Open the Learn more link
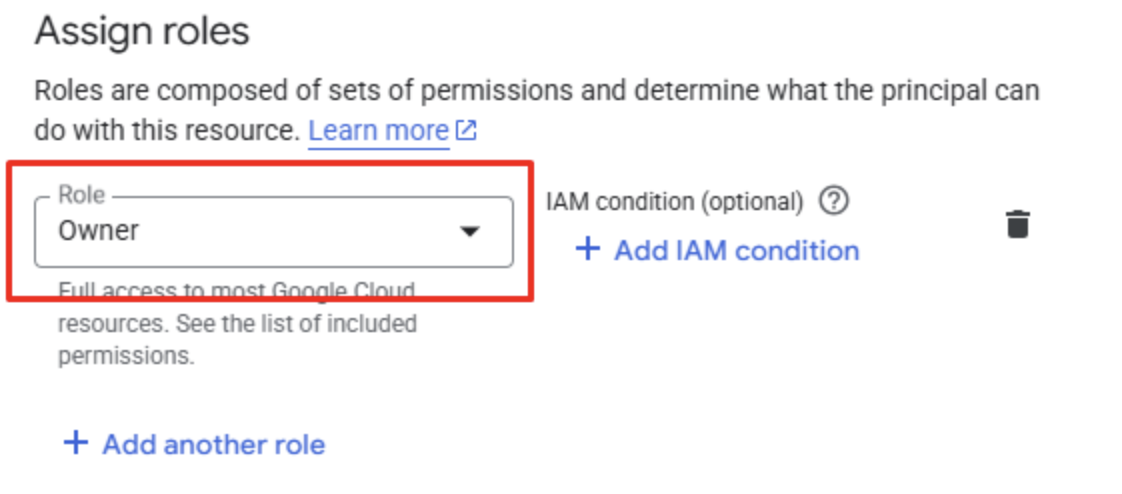The width and height of the screenshot is (1122, 494). [379, 131]
